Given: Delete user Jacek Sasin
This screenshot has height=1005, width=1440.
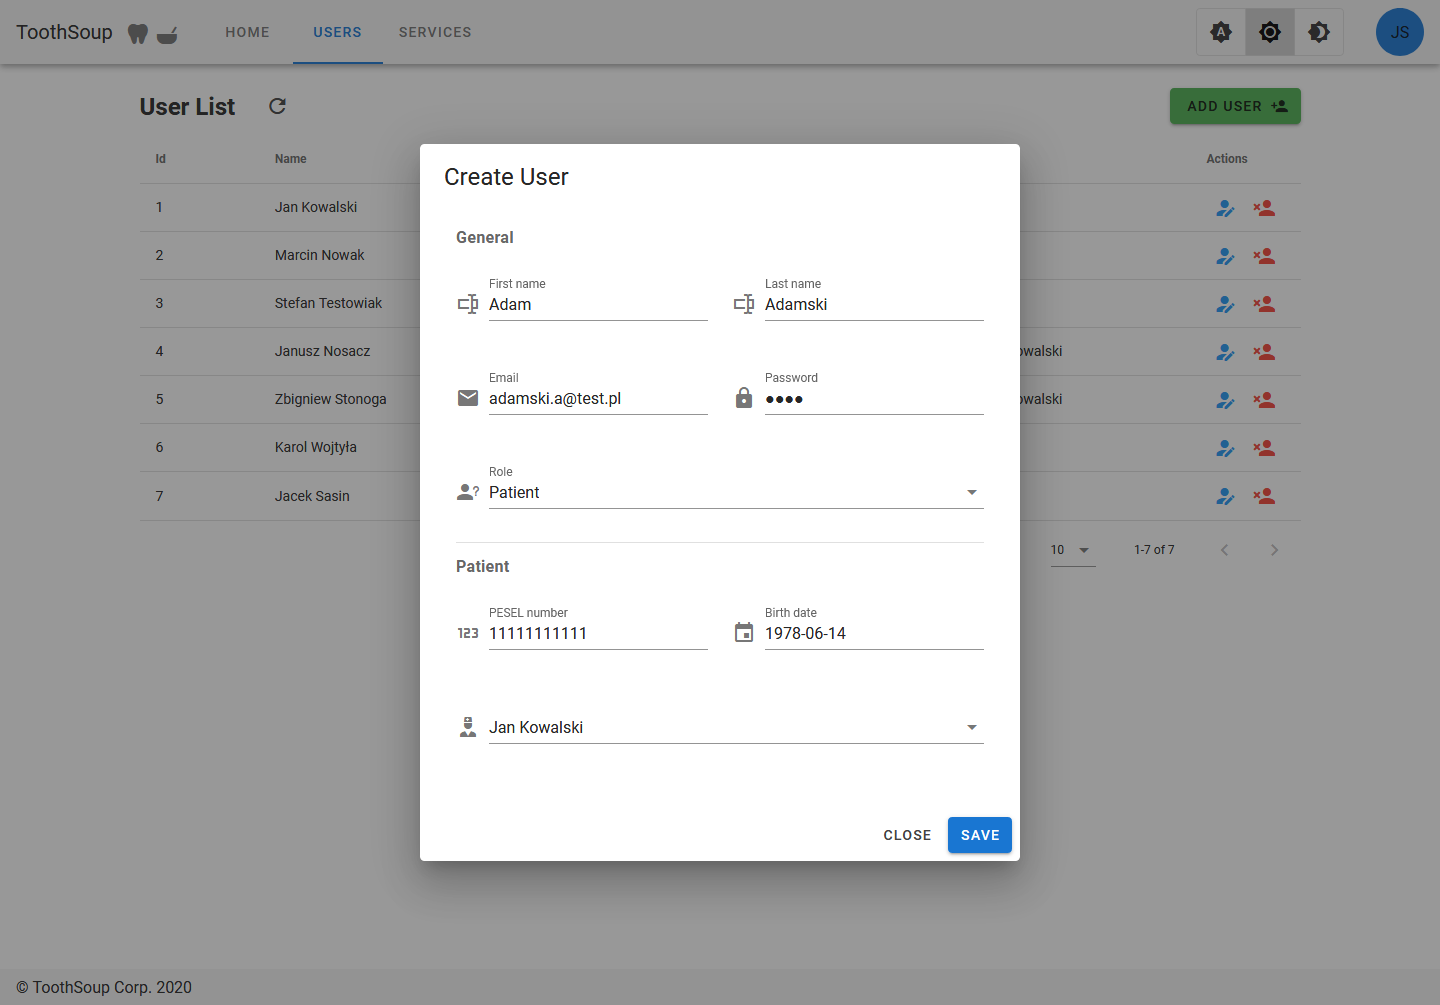Looking at the screenshot, I should (1264, 496).
